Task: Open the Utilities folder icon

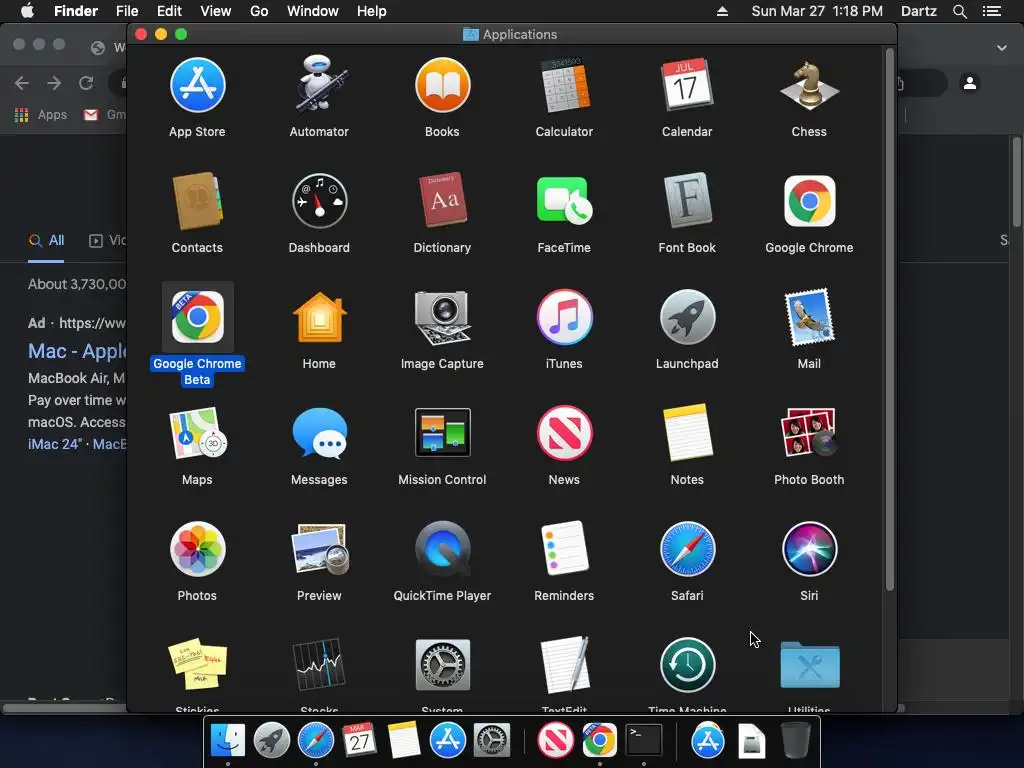Action: (x=809, y=665)
